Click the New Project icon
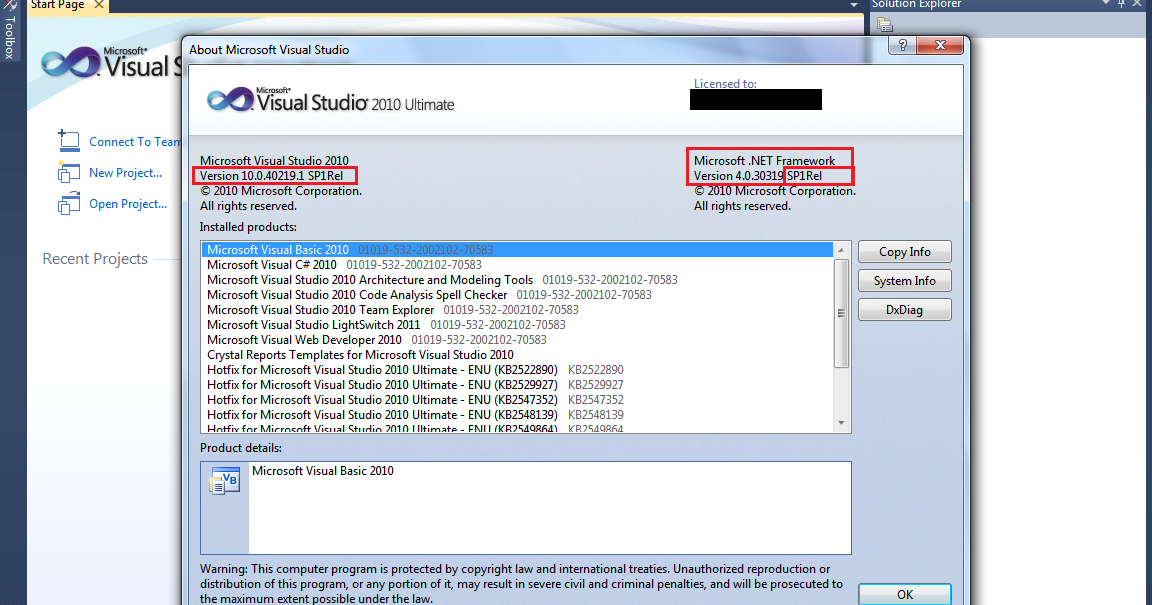The width and height of the screenshot is (1152, 605). pyautogui.click(x=68, y=172)
